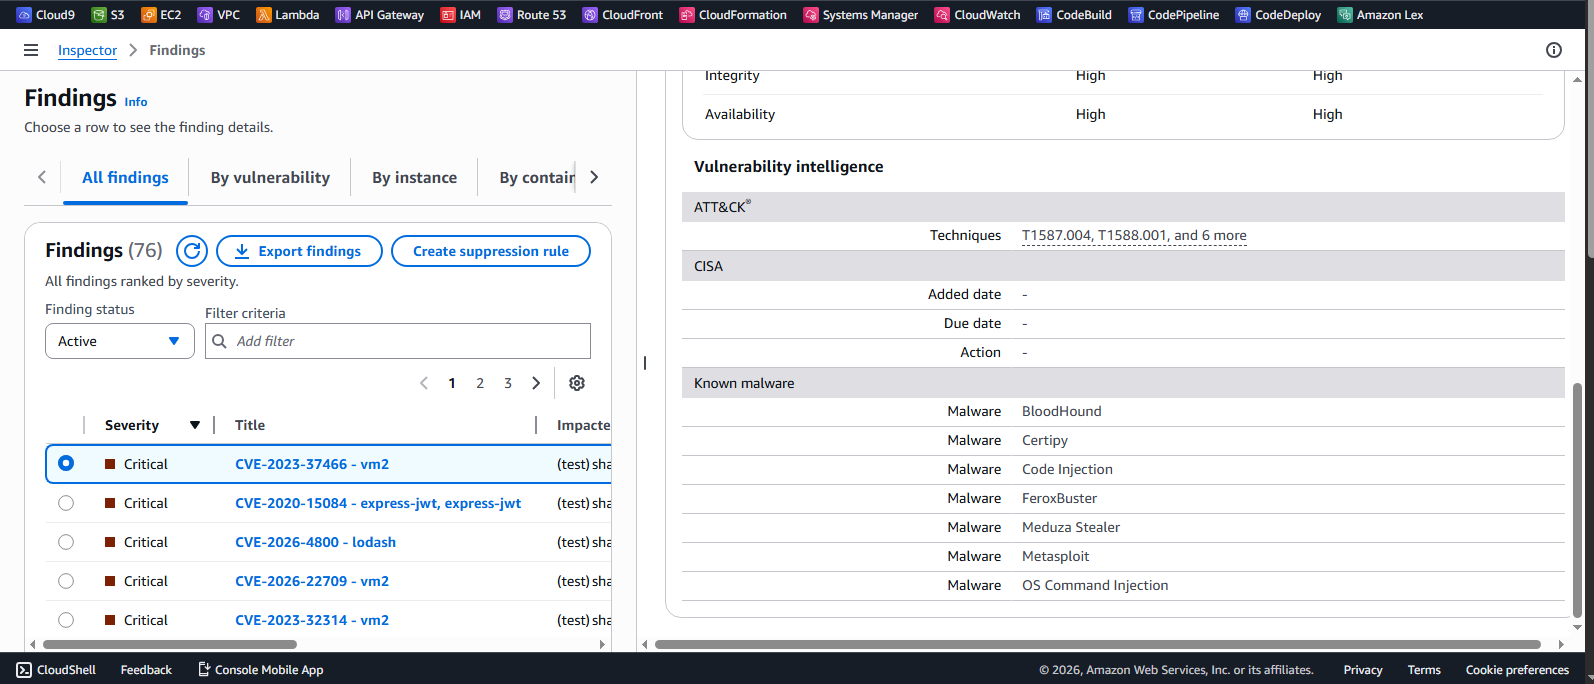Click the Add filter input field
The width and height of the screenshot is (1594, 684).
(x=398, y=341)
